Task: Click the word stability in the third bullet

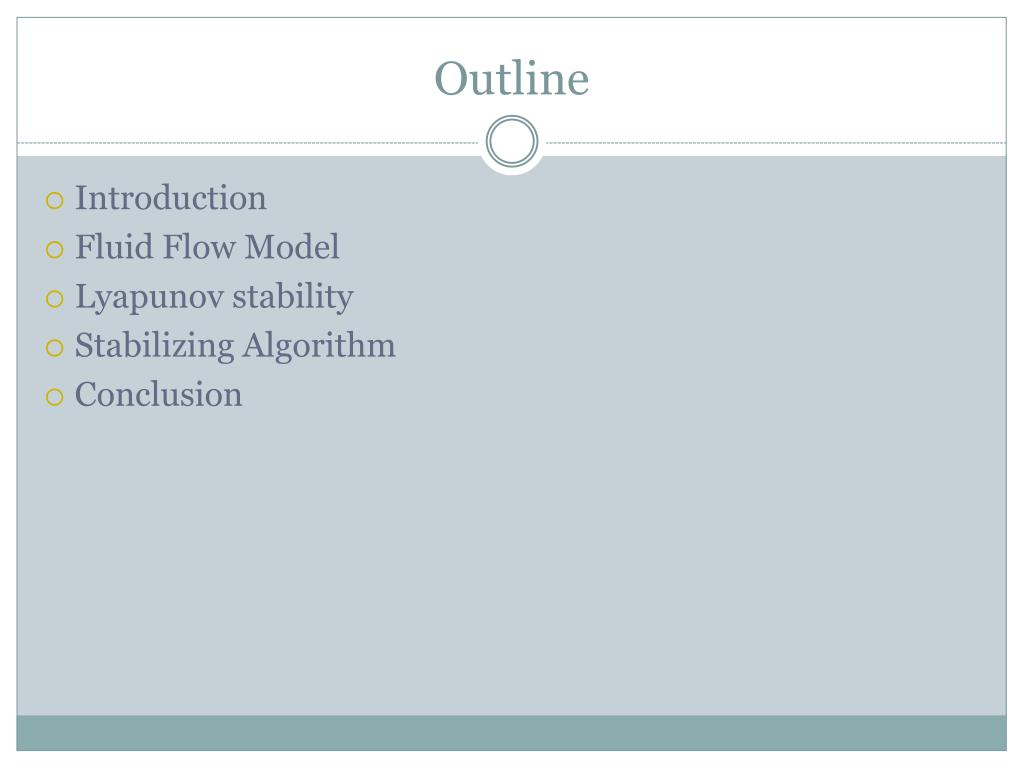Action: [x=293, y=297]
